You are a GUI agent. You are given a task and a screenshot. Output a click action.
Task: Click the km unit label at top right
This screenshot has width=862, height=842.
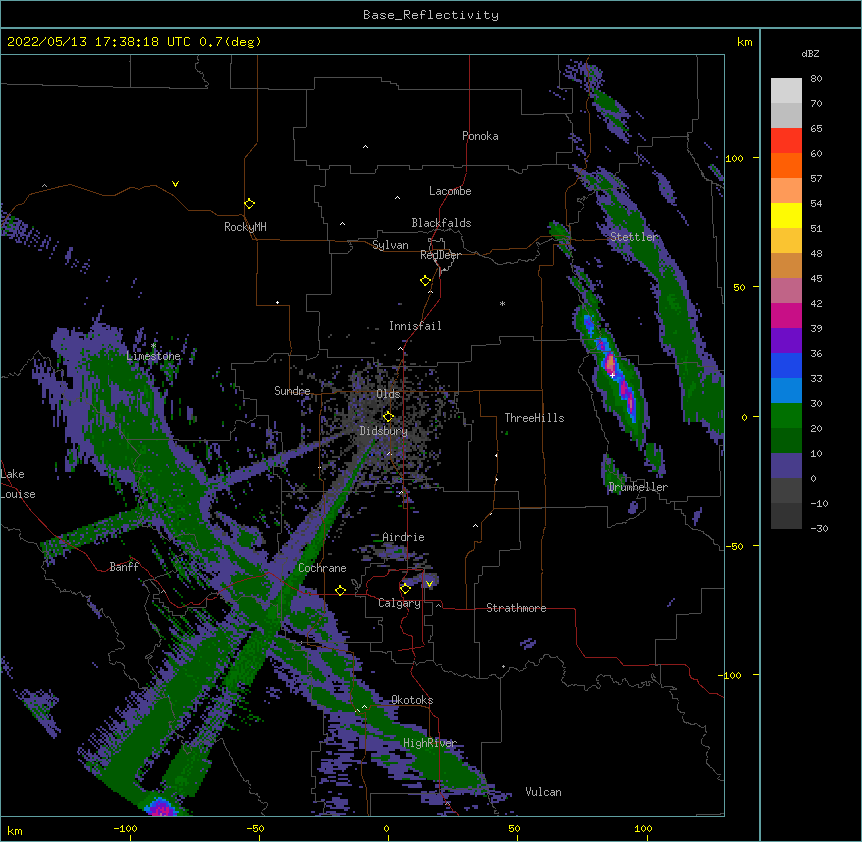coord(744,42)
